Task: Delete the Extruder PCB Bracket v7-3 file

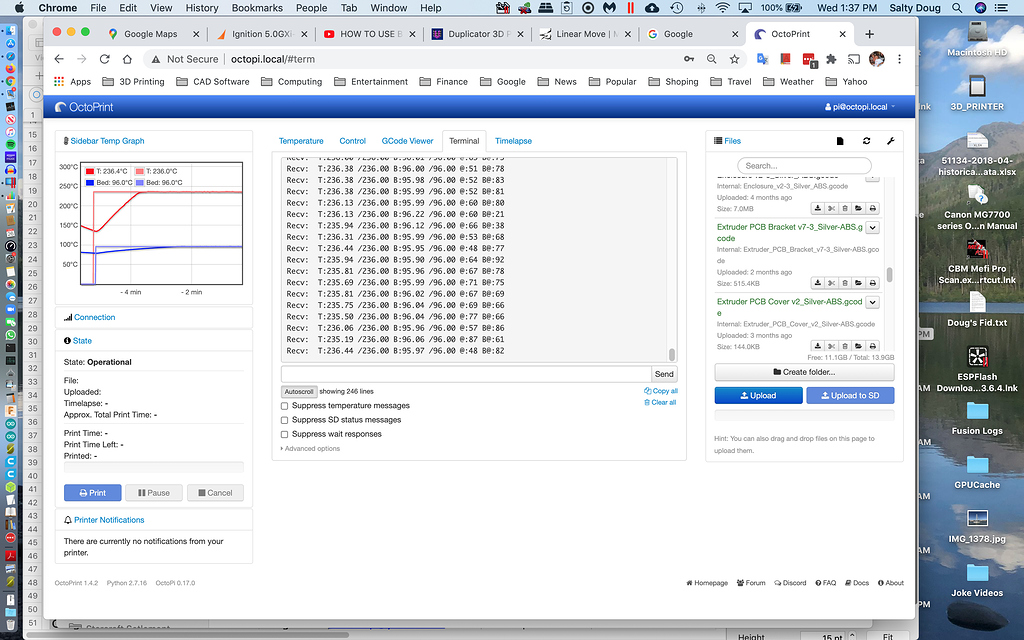Action: (x=845, y=284)
